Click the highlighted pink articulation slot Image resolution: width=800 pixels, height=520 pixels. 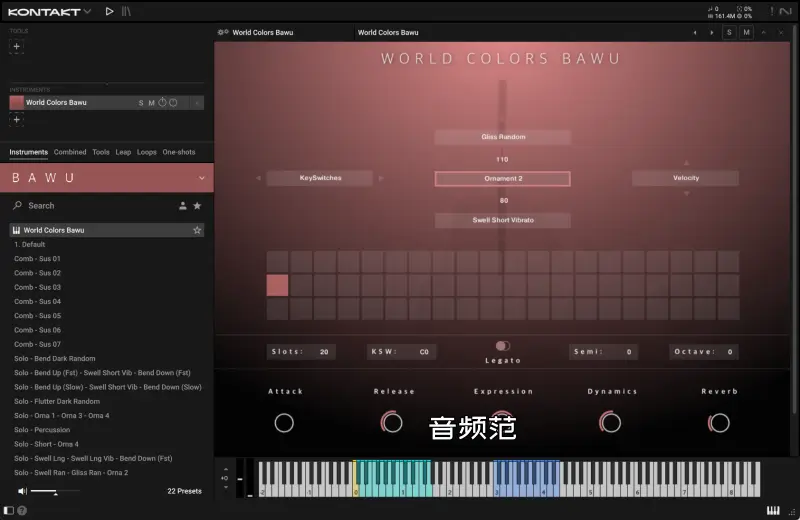click(277, 285)
